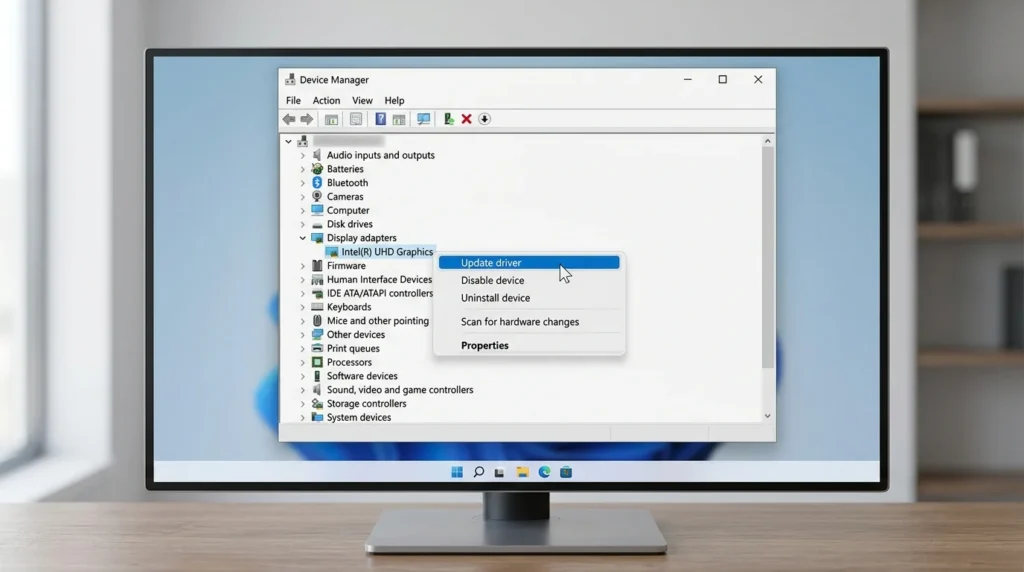
Task: Expand the Firmware node
Action: pos(302,266)
